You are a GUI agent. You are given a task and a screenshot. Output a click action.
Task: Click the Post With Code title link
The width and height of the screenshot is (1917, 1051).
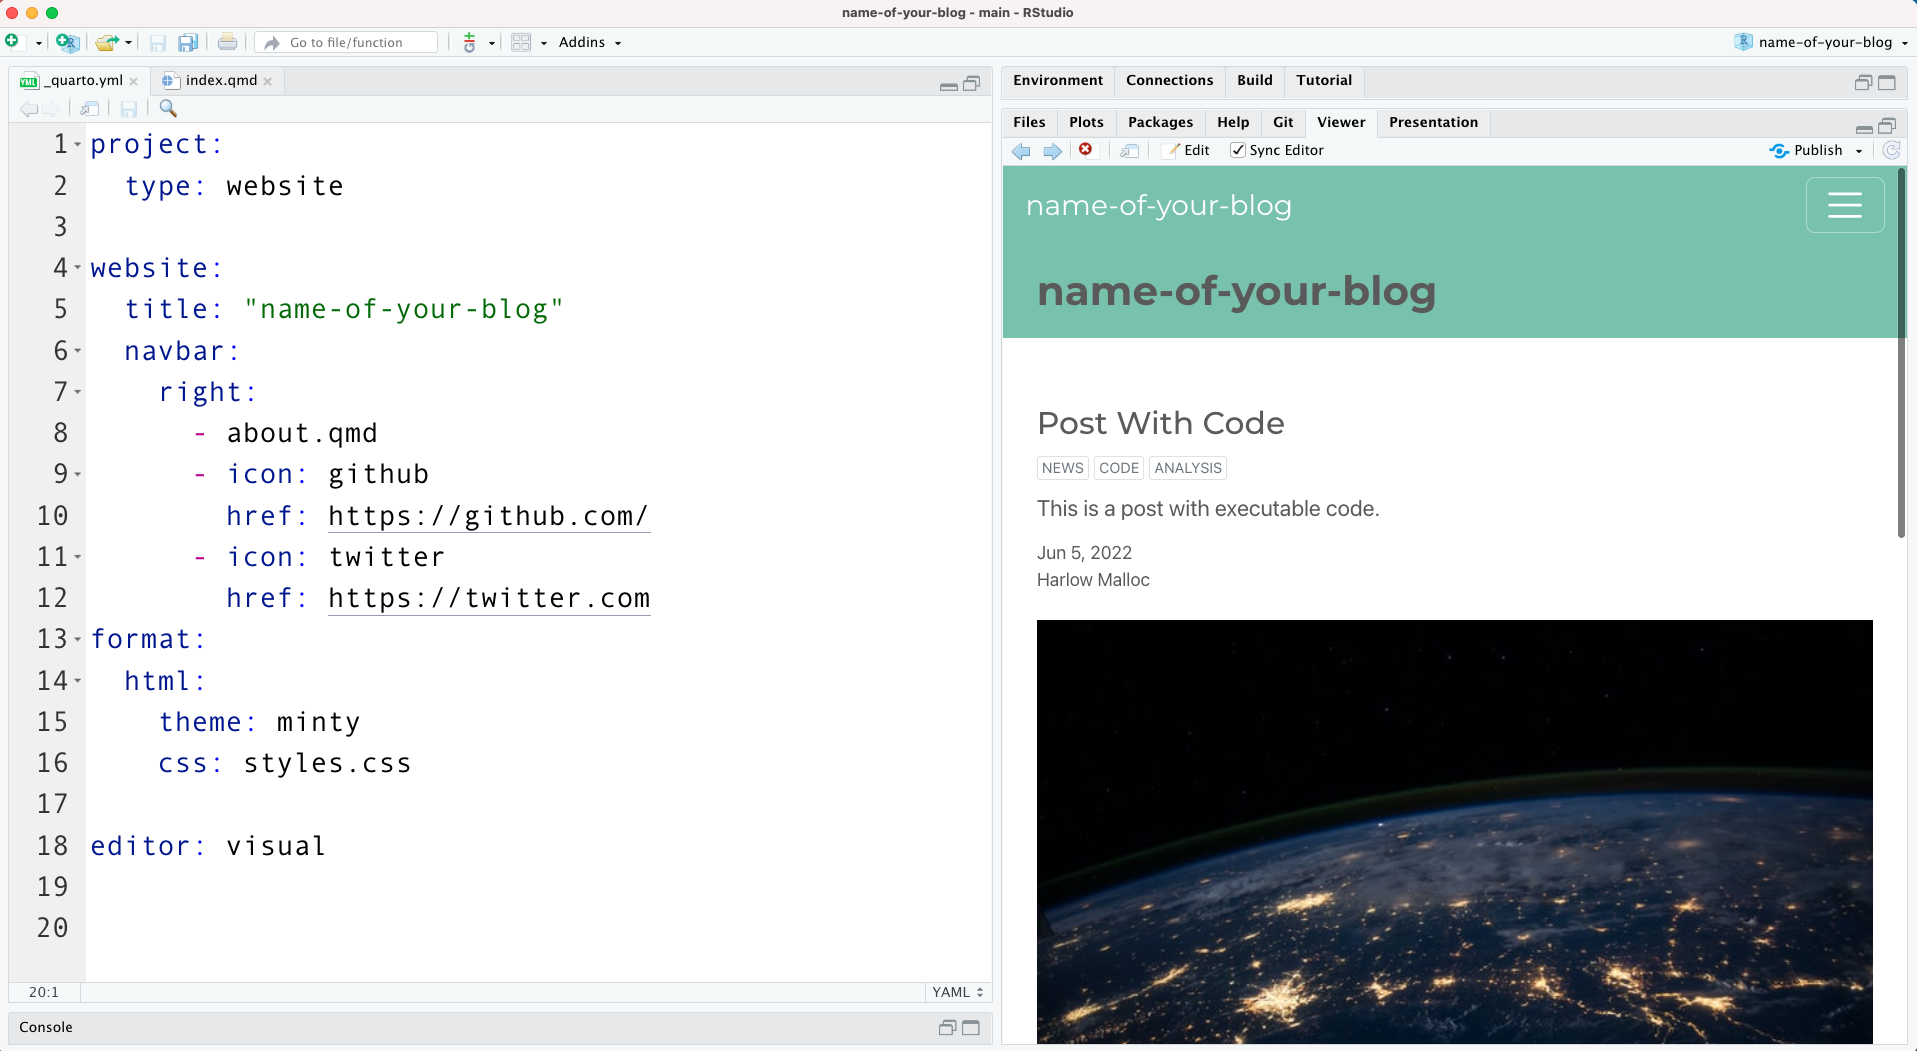1161,423
